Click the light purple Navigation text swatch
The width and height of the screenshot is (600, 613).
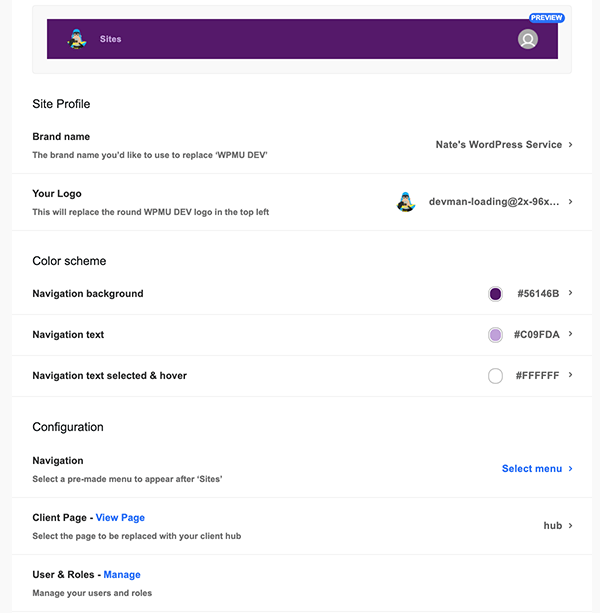point(495,335)
